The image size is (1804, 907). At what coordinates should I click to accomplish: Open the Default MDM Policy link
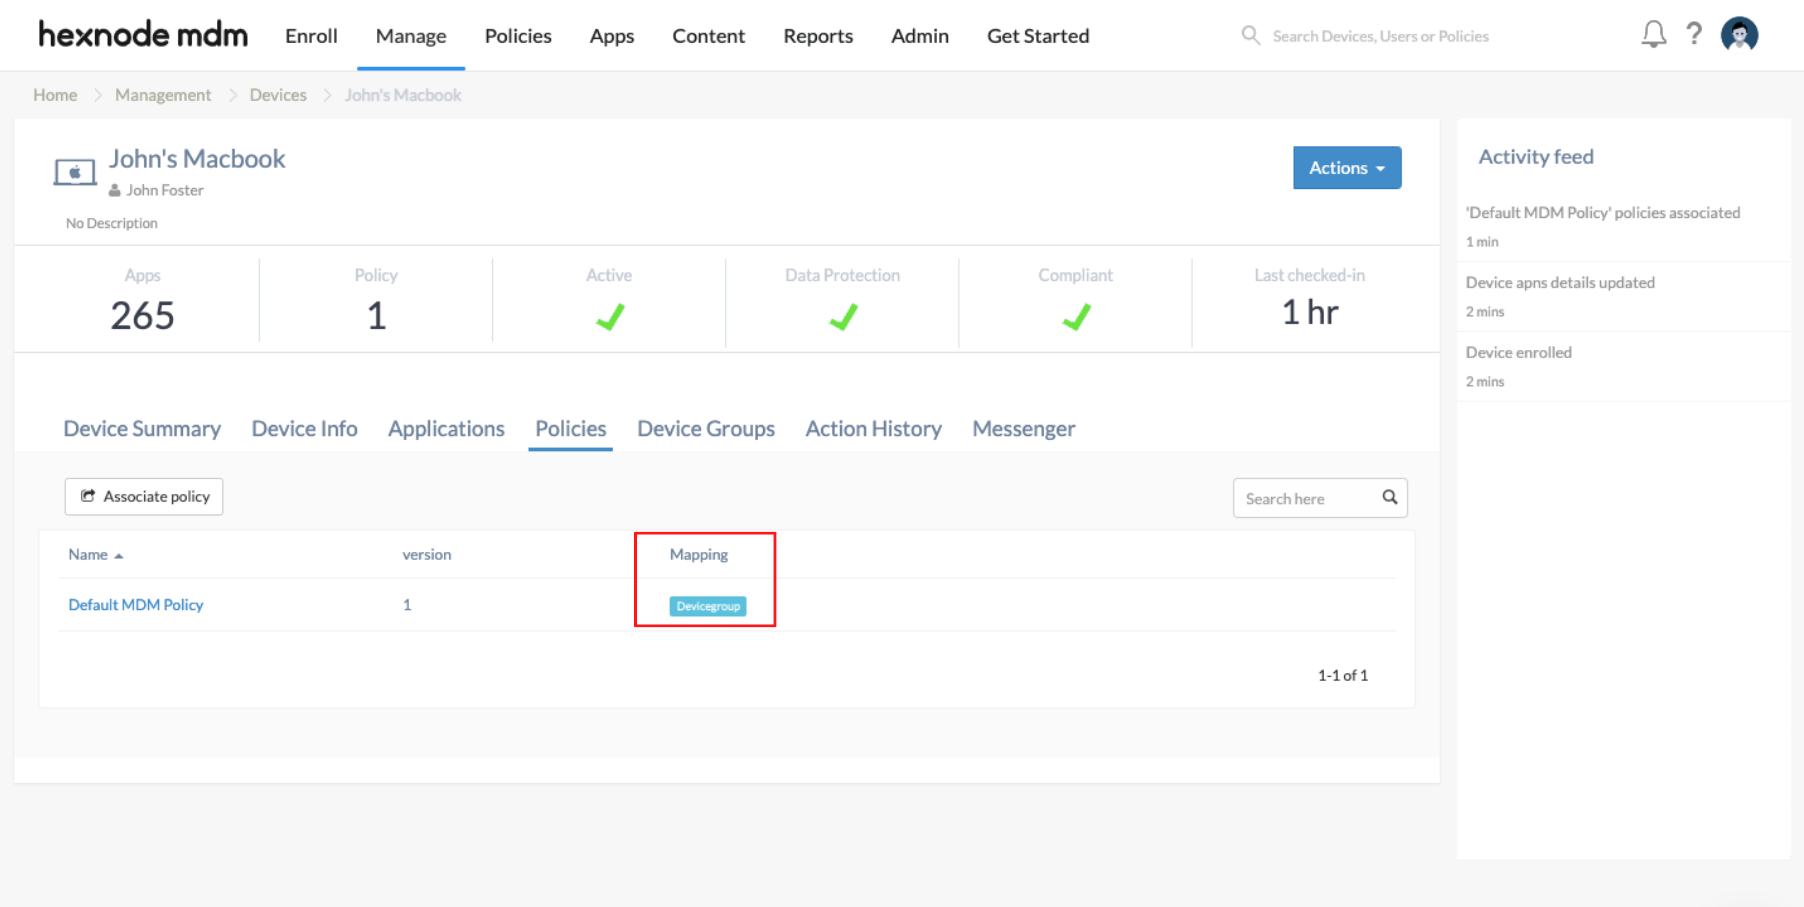tap(136, 604)
